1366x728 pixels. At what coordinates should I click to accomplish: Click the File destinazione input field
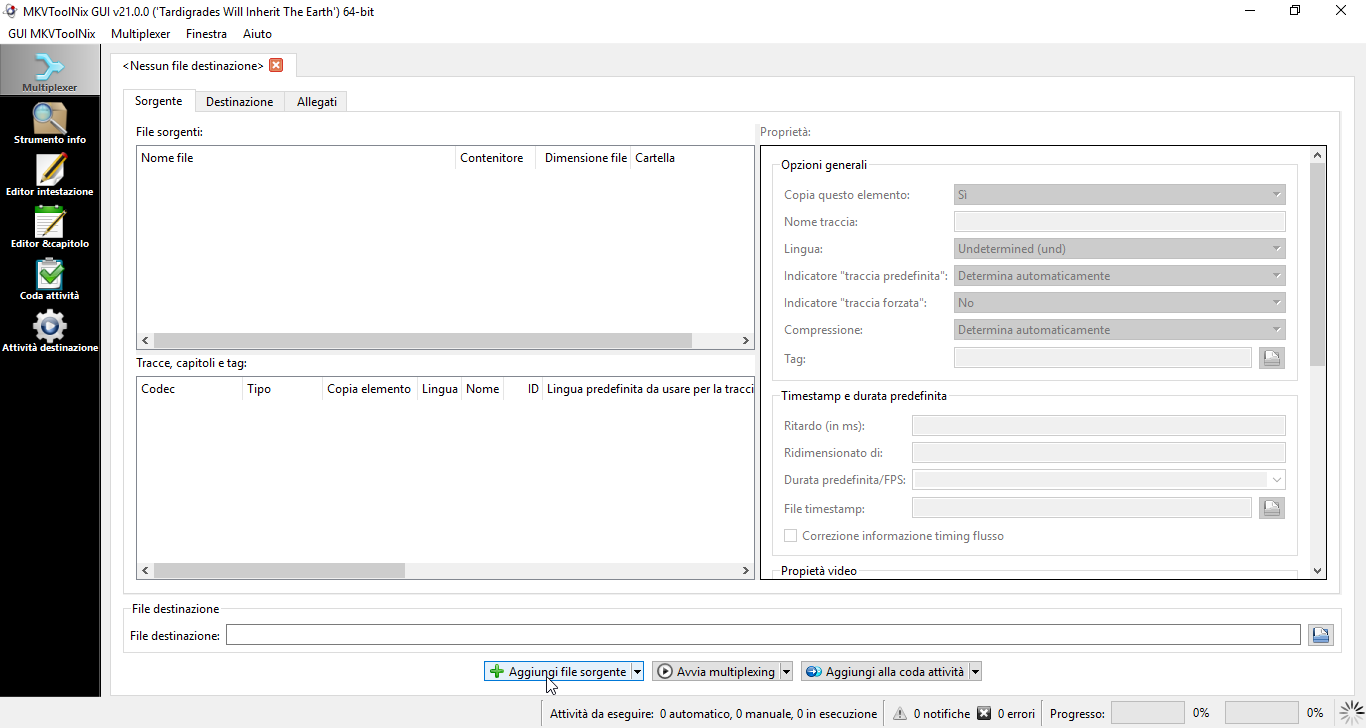coord(763,635)
